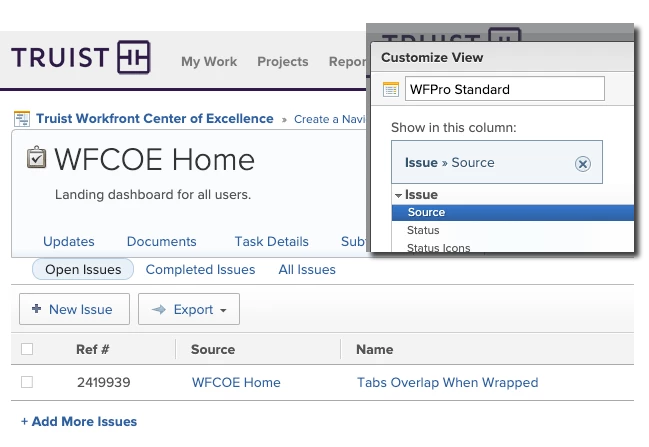Click the Landing dashboard for all users text
The height and width of the screenshot is (447, 649).
(153, 195)
